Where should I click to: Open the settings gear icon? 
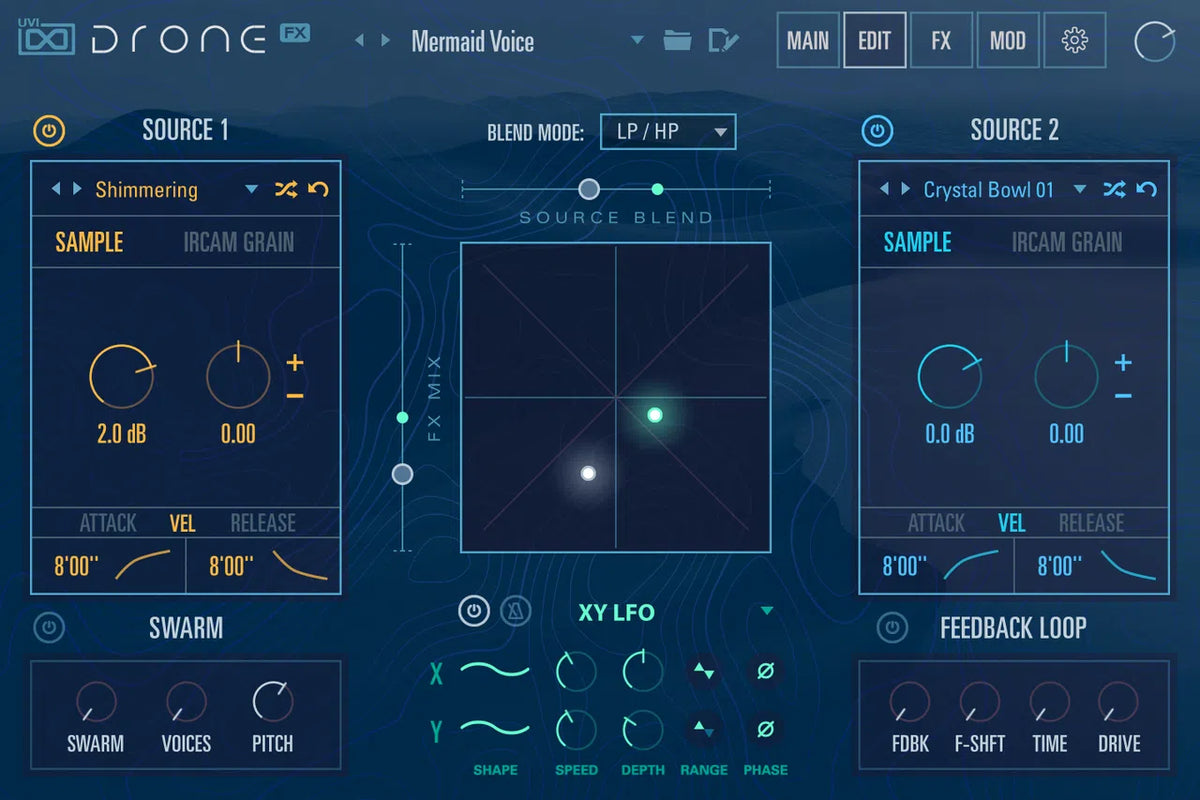point(1074,40)
